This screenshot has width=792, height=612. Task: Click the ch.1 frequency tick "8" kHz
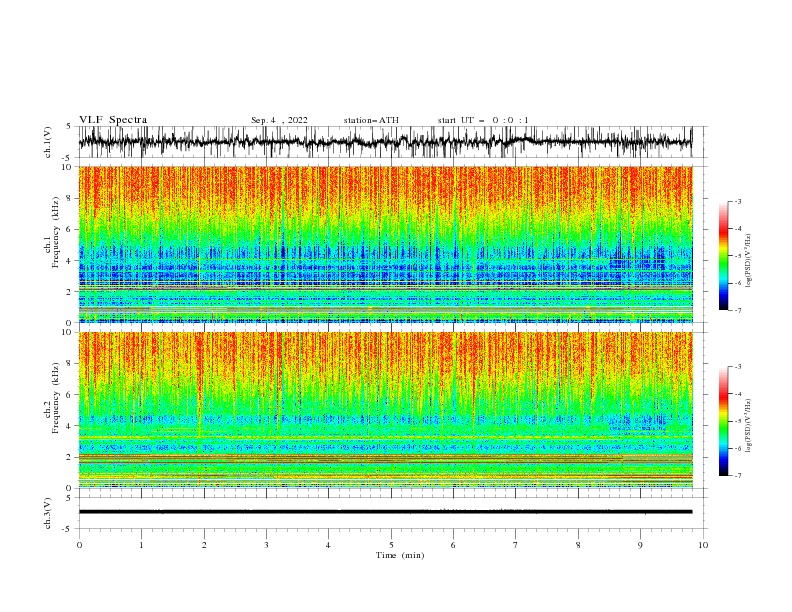[x=70, y=198]
